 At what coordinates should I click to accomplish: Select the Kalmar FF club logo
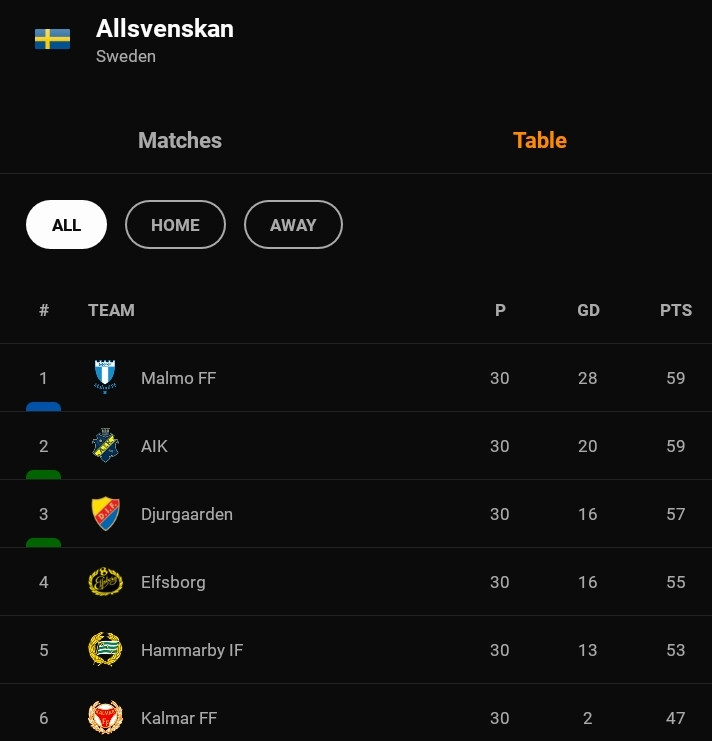pos(105,717)
